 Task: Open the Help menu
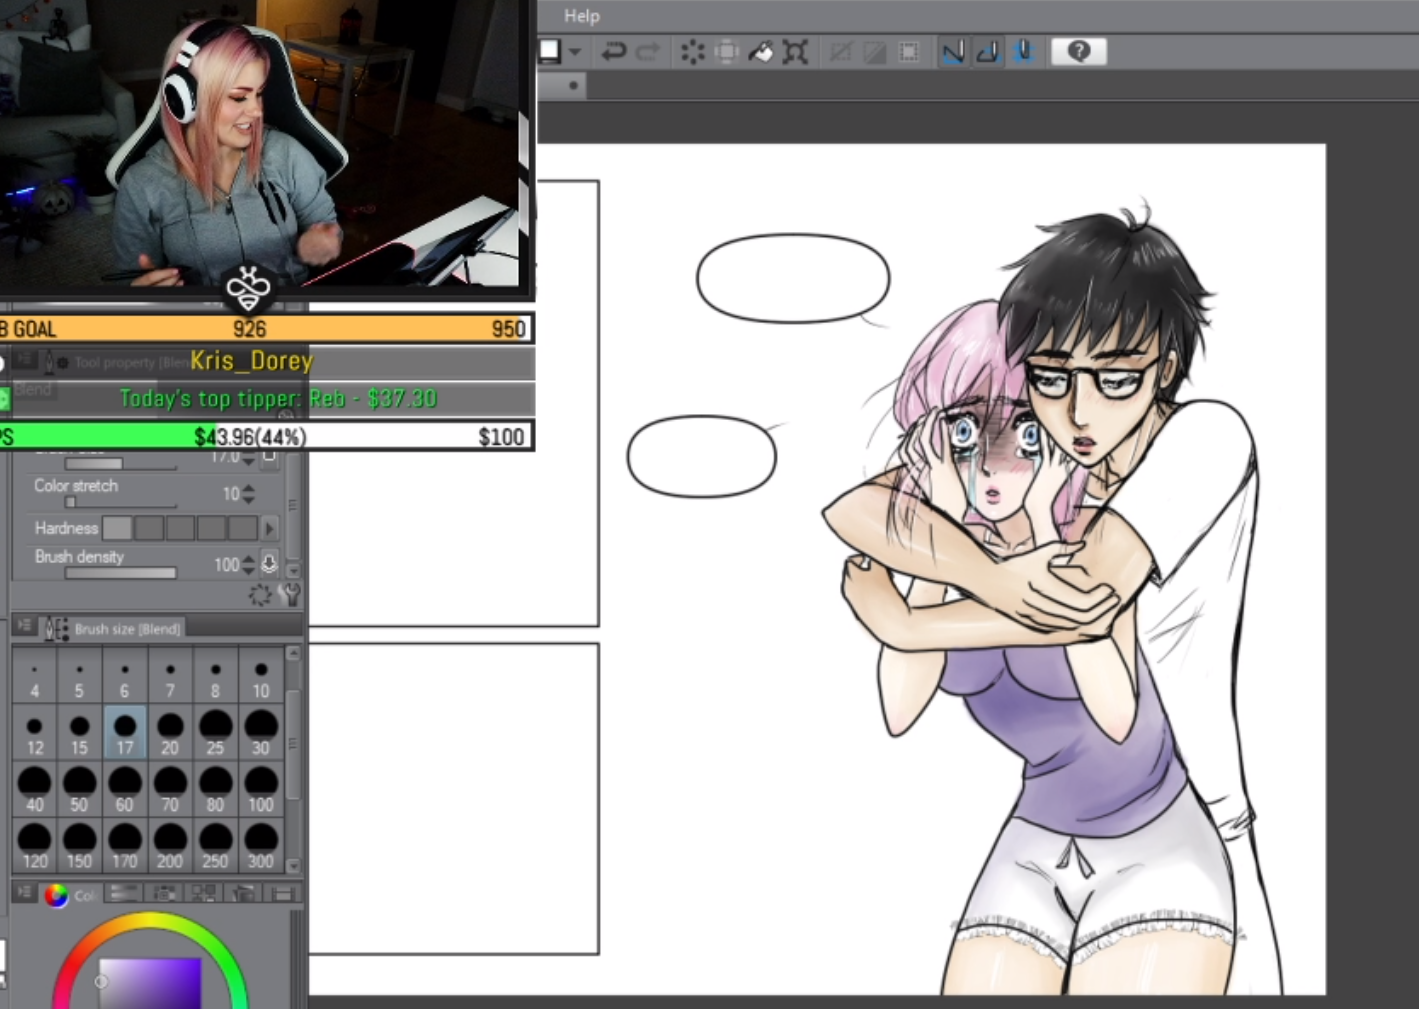click(x=581, y=15)
